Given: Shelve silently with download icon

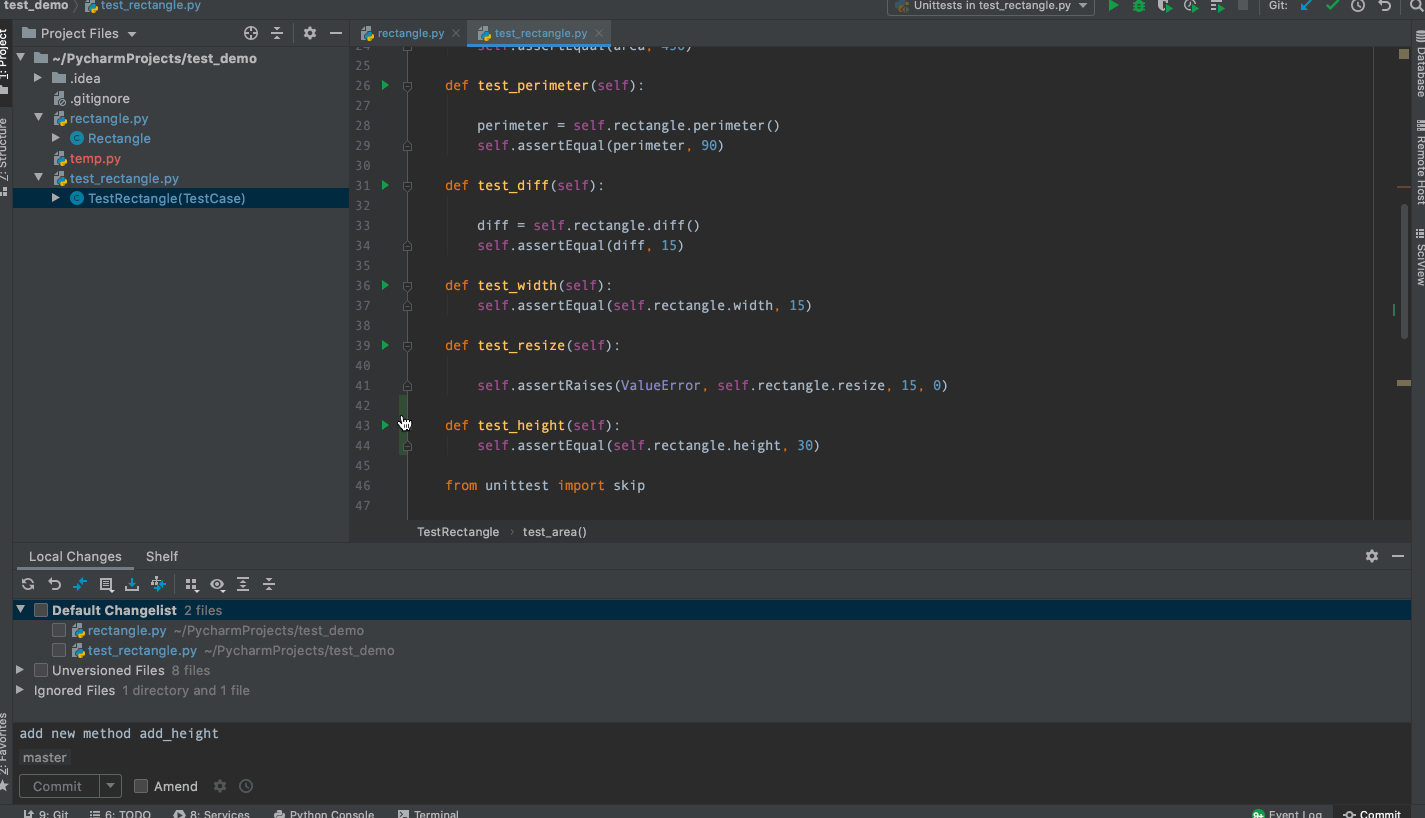Looking at the screenshot, I should (131, 584).
